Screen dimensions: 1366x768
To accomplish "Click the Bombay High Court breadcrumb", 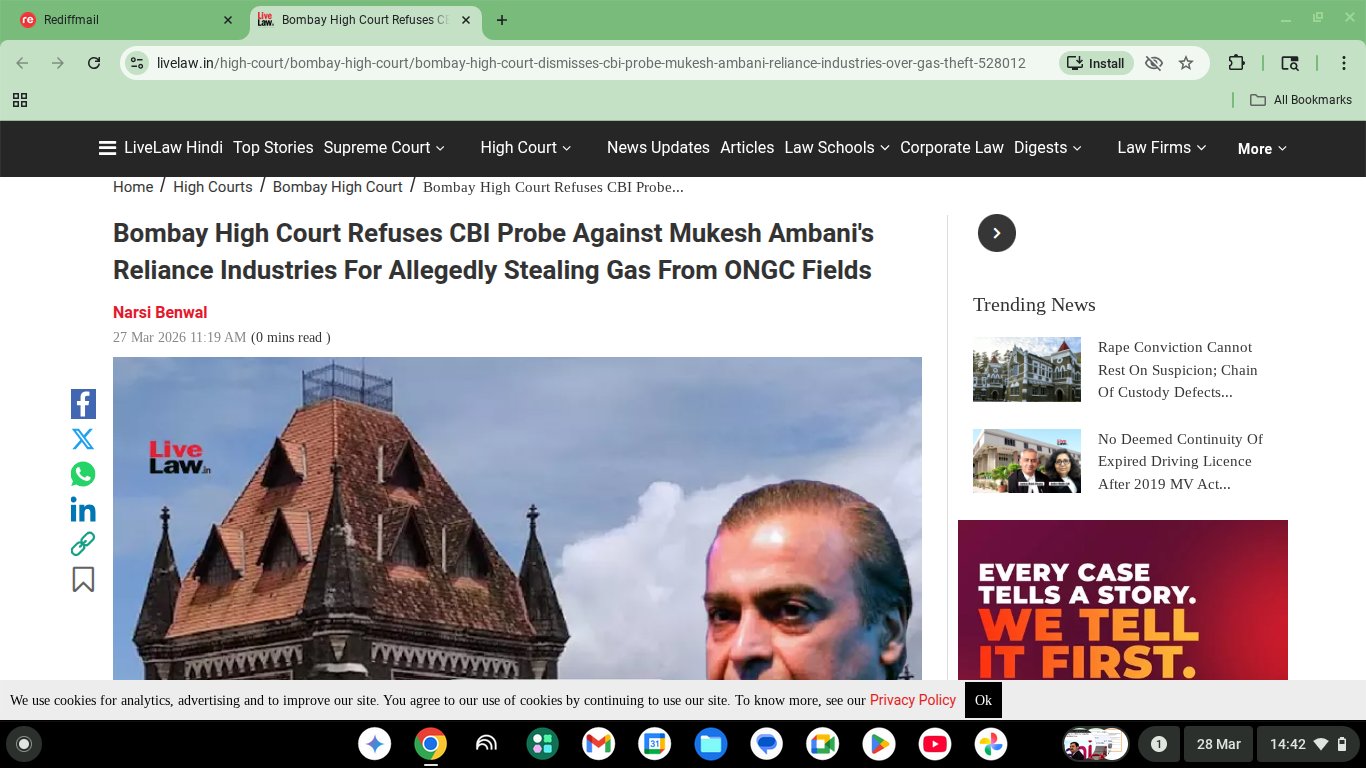I will [x=338, y=187].
